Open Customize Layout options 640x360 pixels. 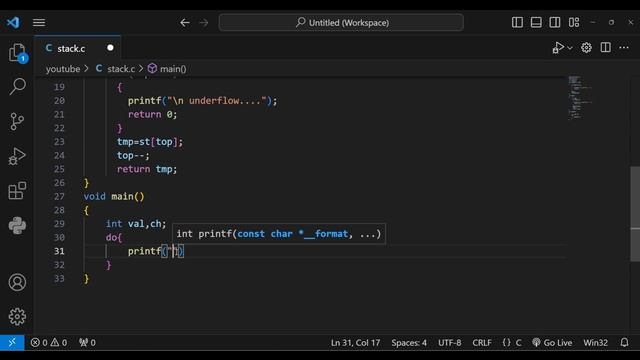[x=574, y=22]
